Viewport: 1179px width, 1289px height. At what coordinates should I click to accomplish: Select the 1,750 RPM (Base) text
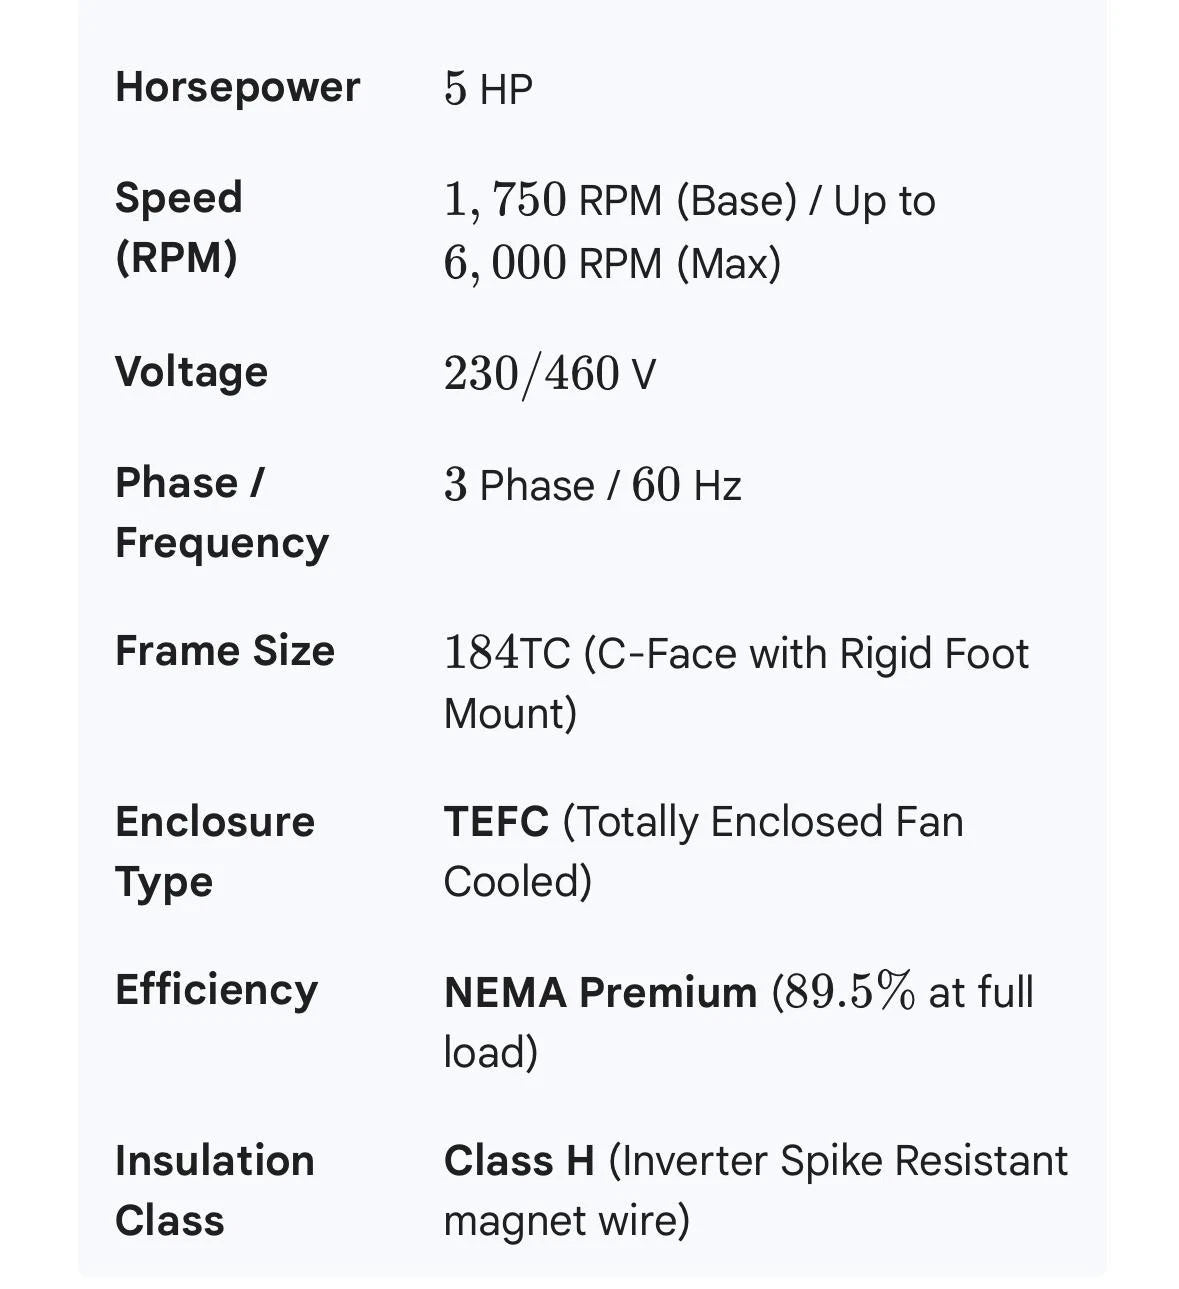point(620,201)
